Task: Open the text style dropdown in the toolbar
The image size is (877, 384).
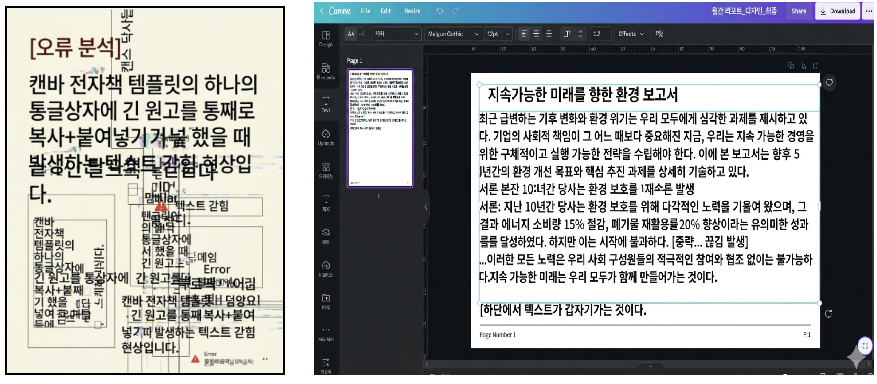Action: click(396, 34)
